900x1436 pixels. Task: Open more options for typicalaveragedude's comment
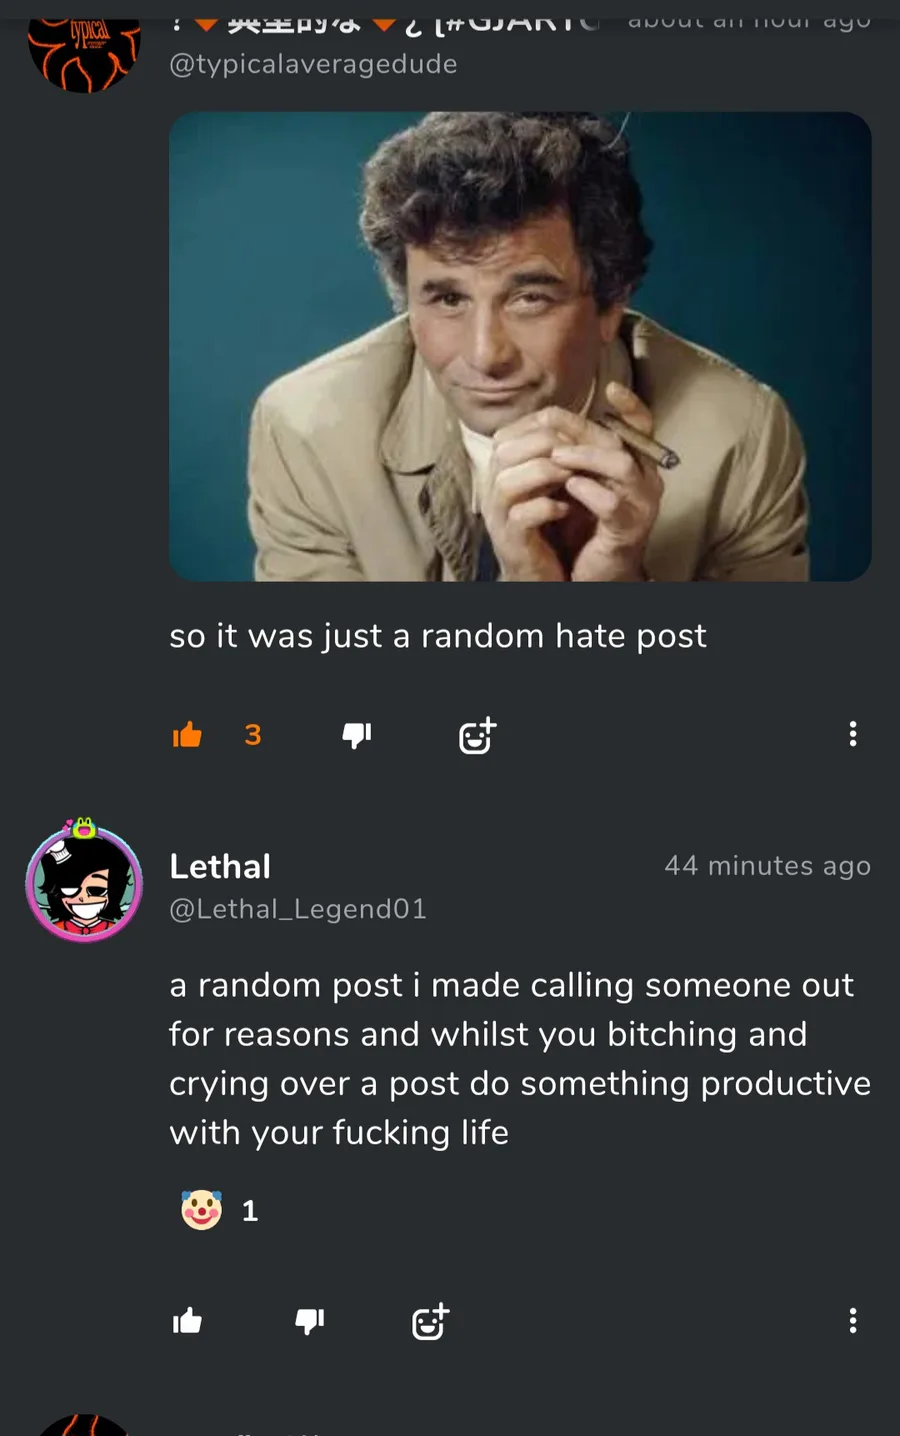click(x=852, y=734)
